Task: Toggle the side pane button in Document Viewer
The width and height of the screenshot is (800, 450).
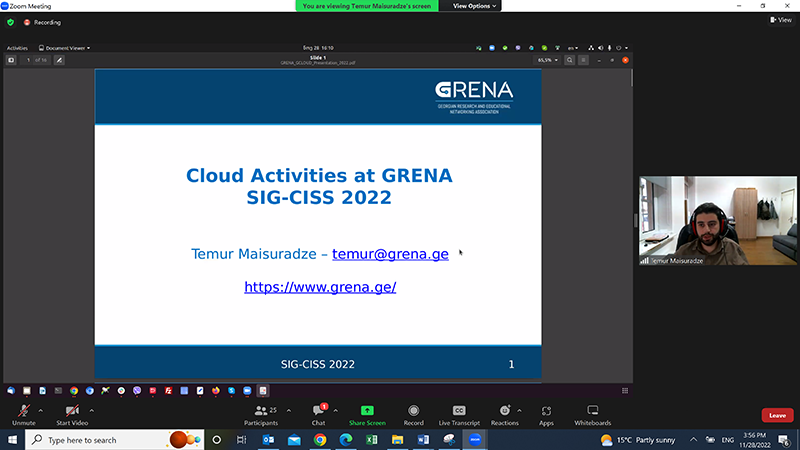Action: click(x=11, y=60)
